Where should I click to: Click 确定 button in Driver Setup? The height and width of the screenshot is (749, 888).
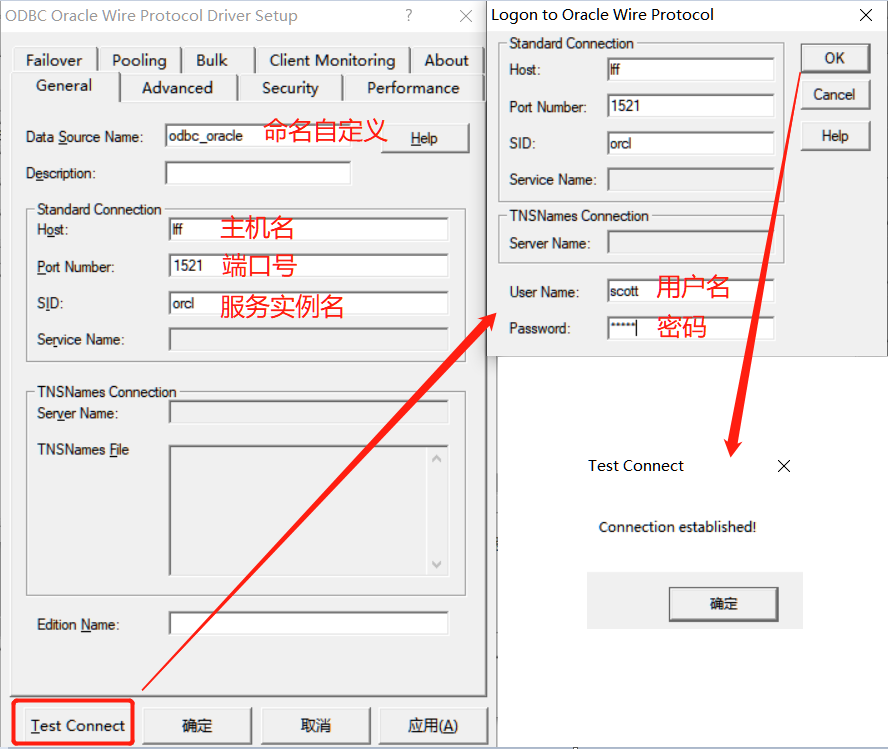click(197, 725)
